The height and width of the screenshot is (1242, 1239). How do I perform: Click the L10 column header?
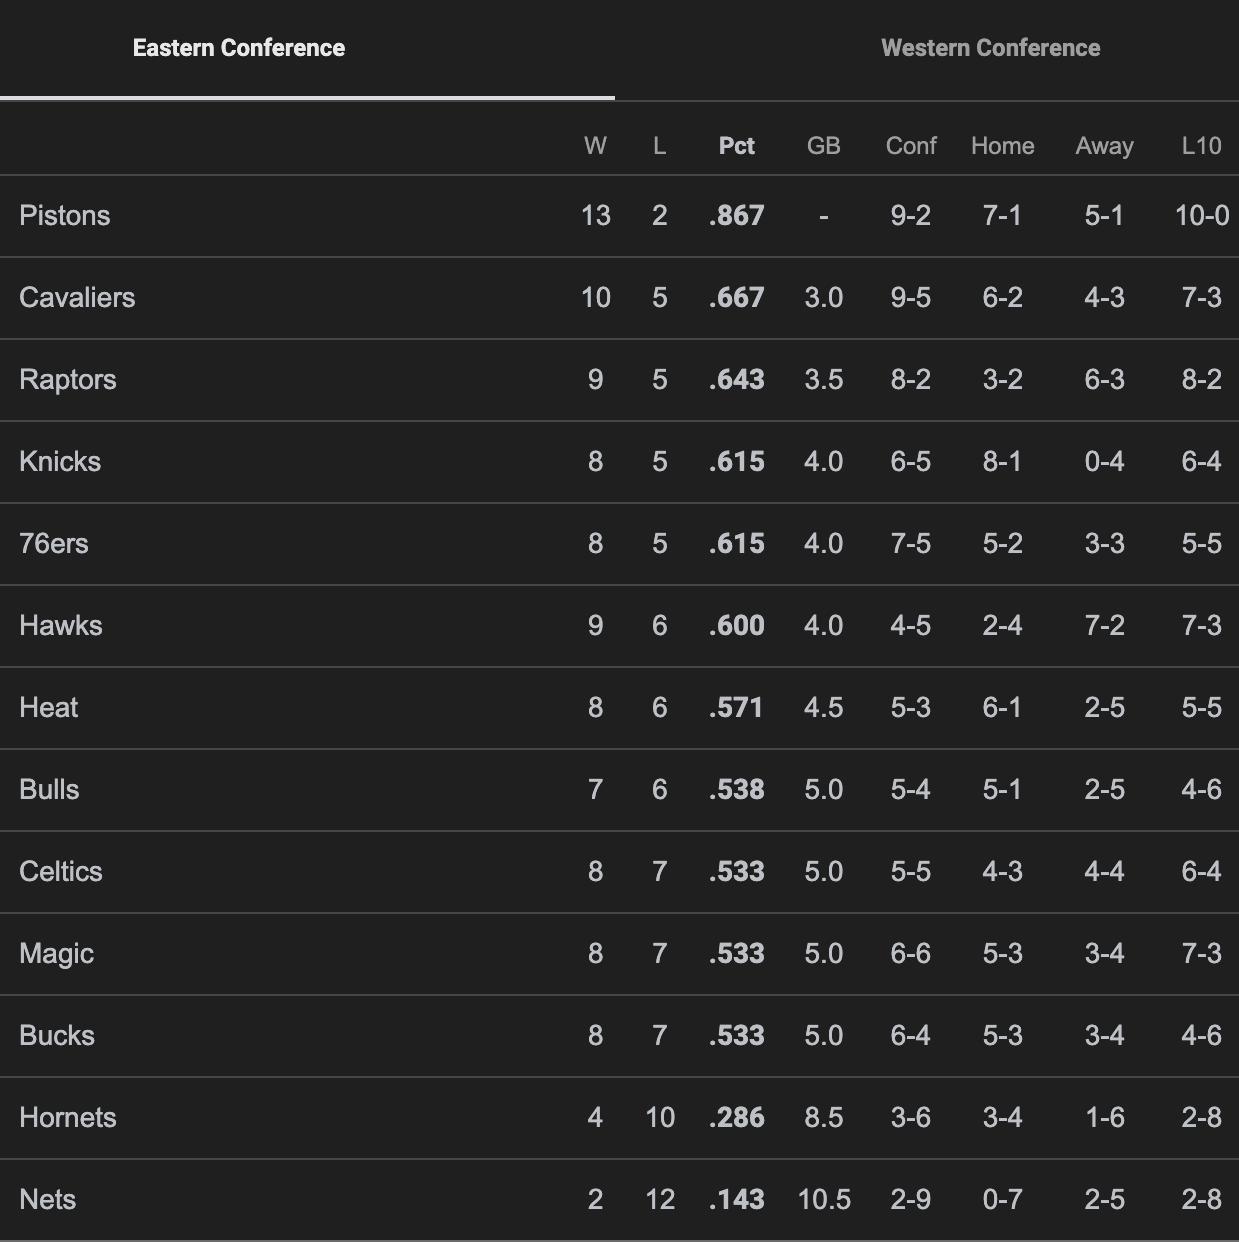click(x=1201, y=146)
